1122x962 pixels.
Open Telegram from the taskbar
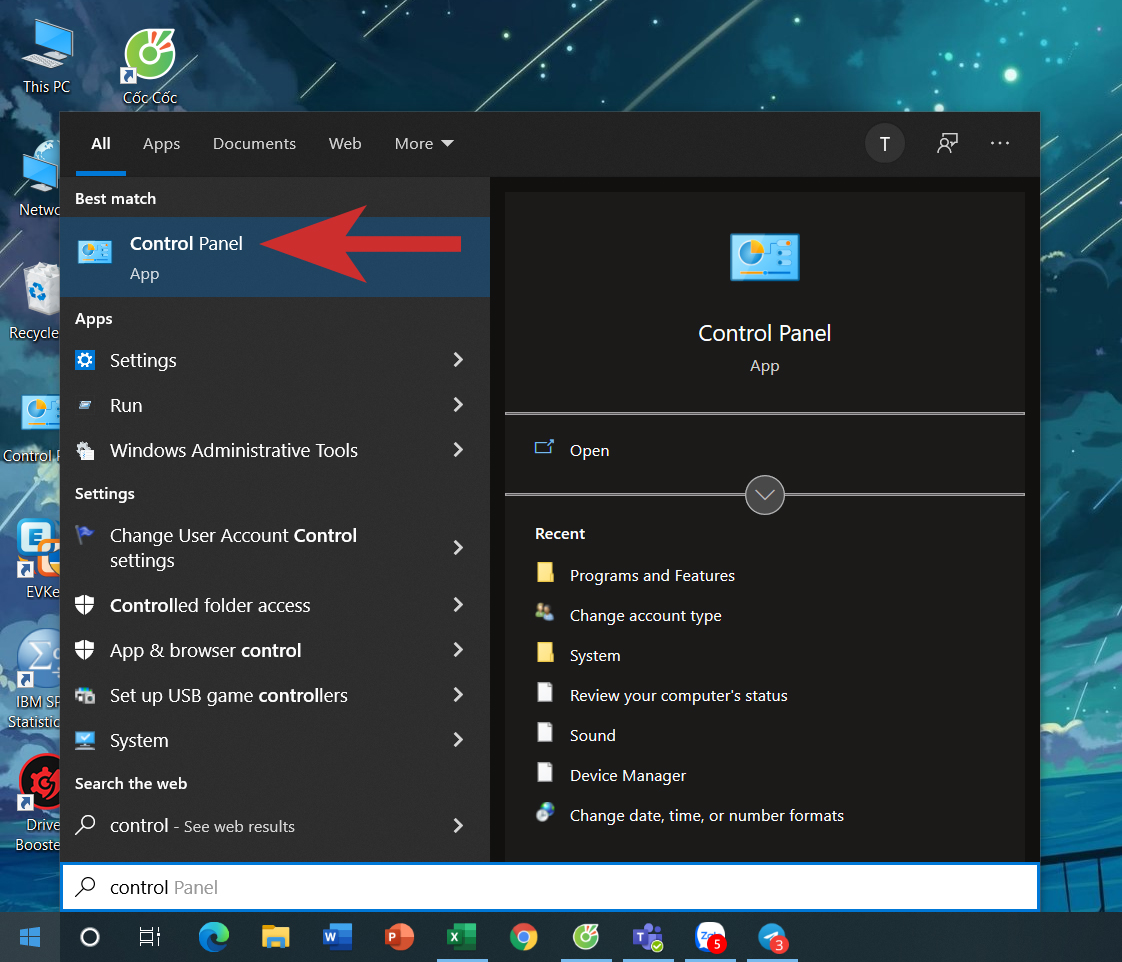tap(772, 937)
